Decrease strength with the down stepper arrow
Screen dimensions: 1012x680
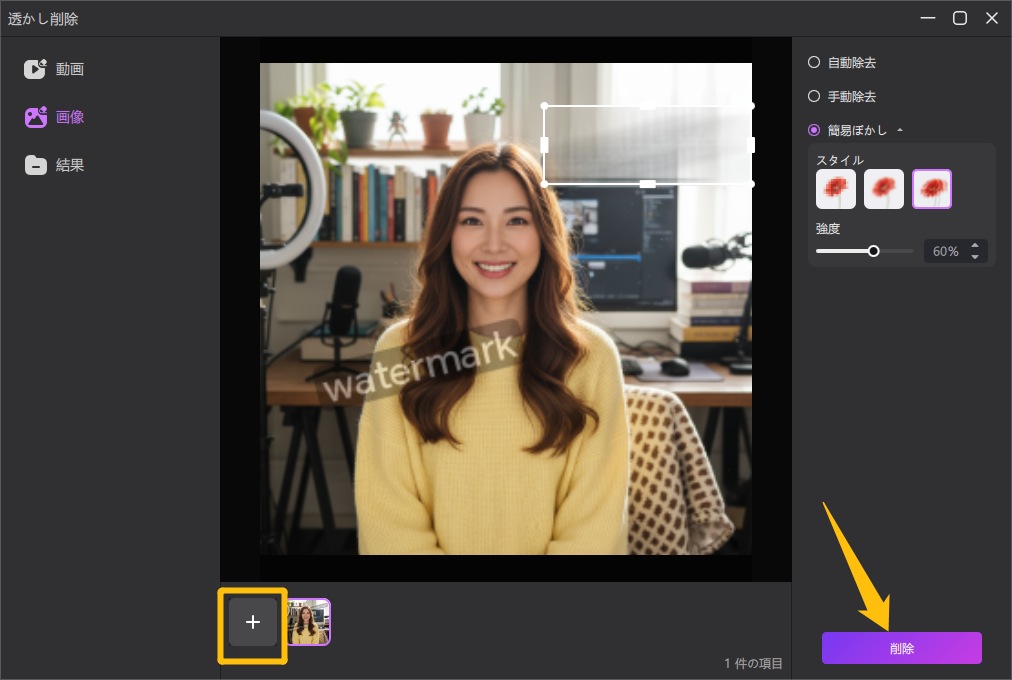(975, 257)
